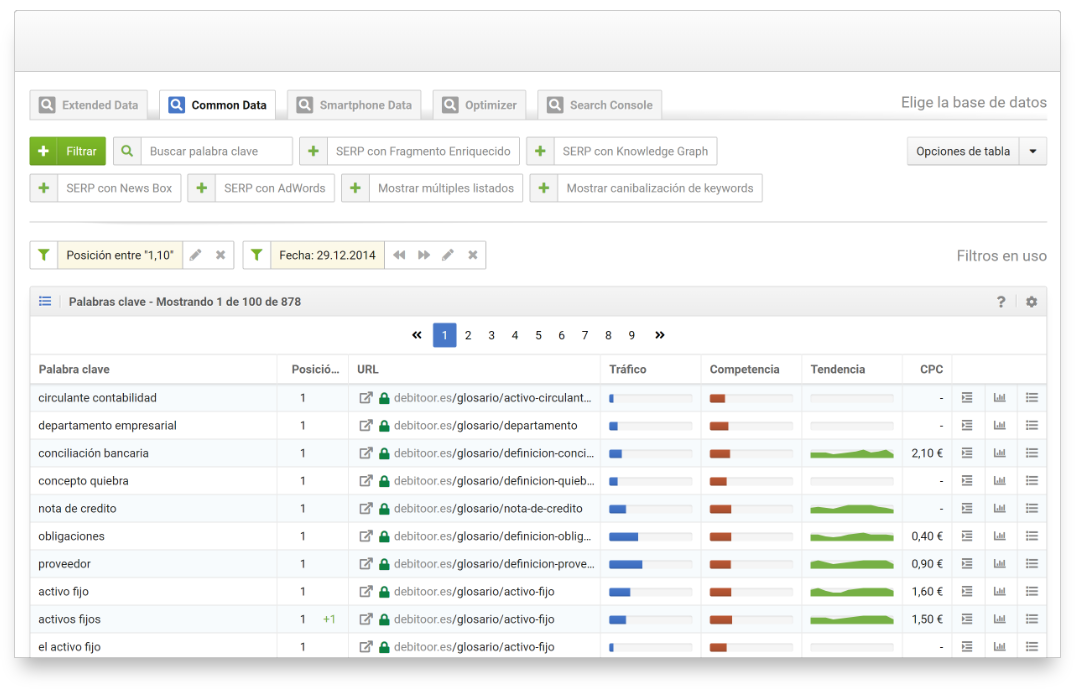The width and height of the screenshot is (1091, 694).
Task: Remove the Posición entre 1,10 filter
Action: coord(220,255)
